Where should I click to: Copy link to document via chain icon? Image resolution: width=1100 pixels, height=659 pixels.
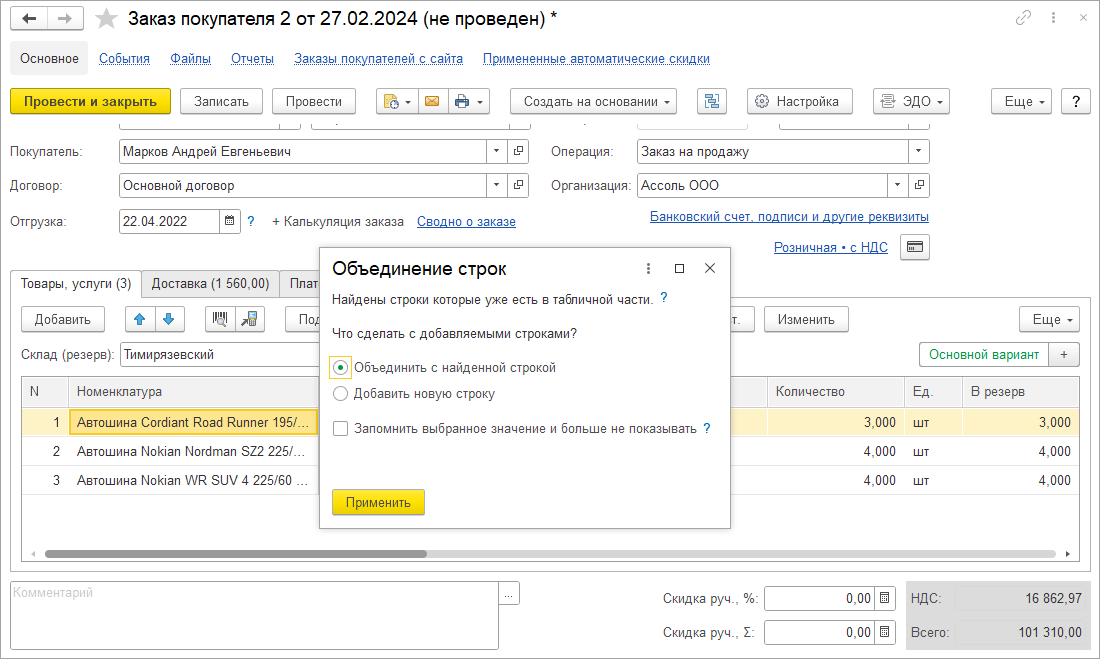click(x=1024, y=18)
